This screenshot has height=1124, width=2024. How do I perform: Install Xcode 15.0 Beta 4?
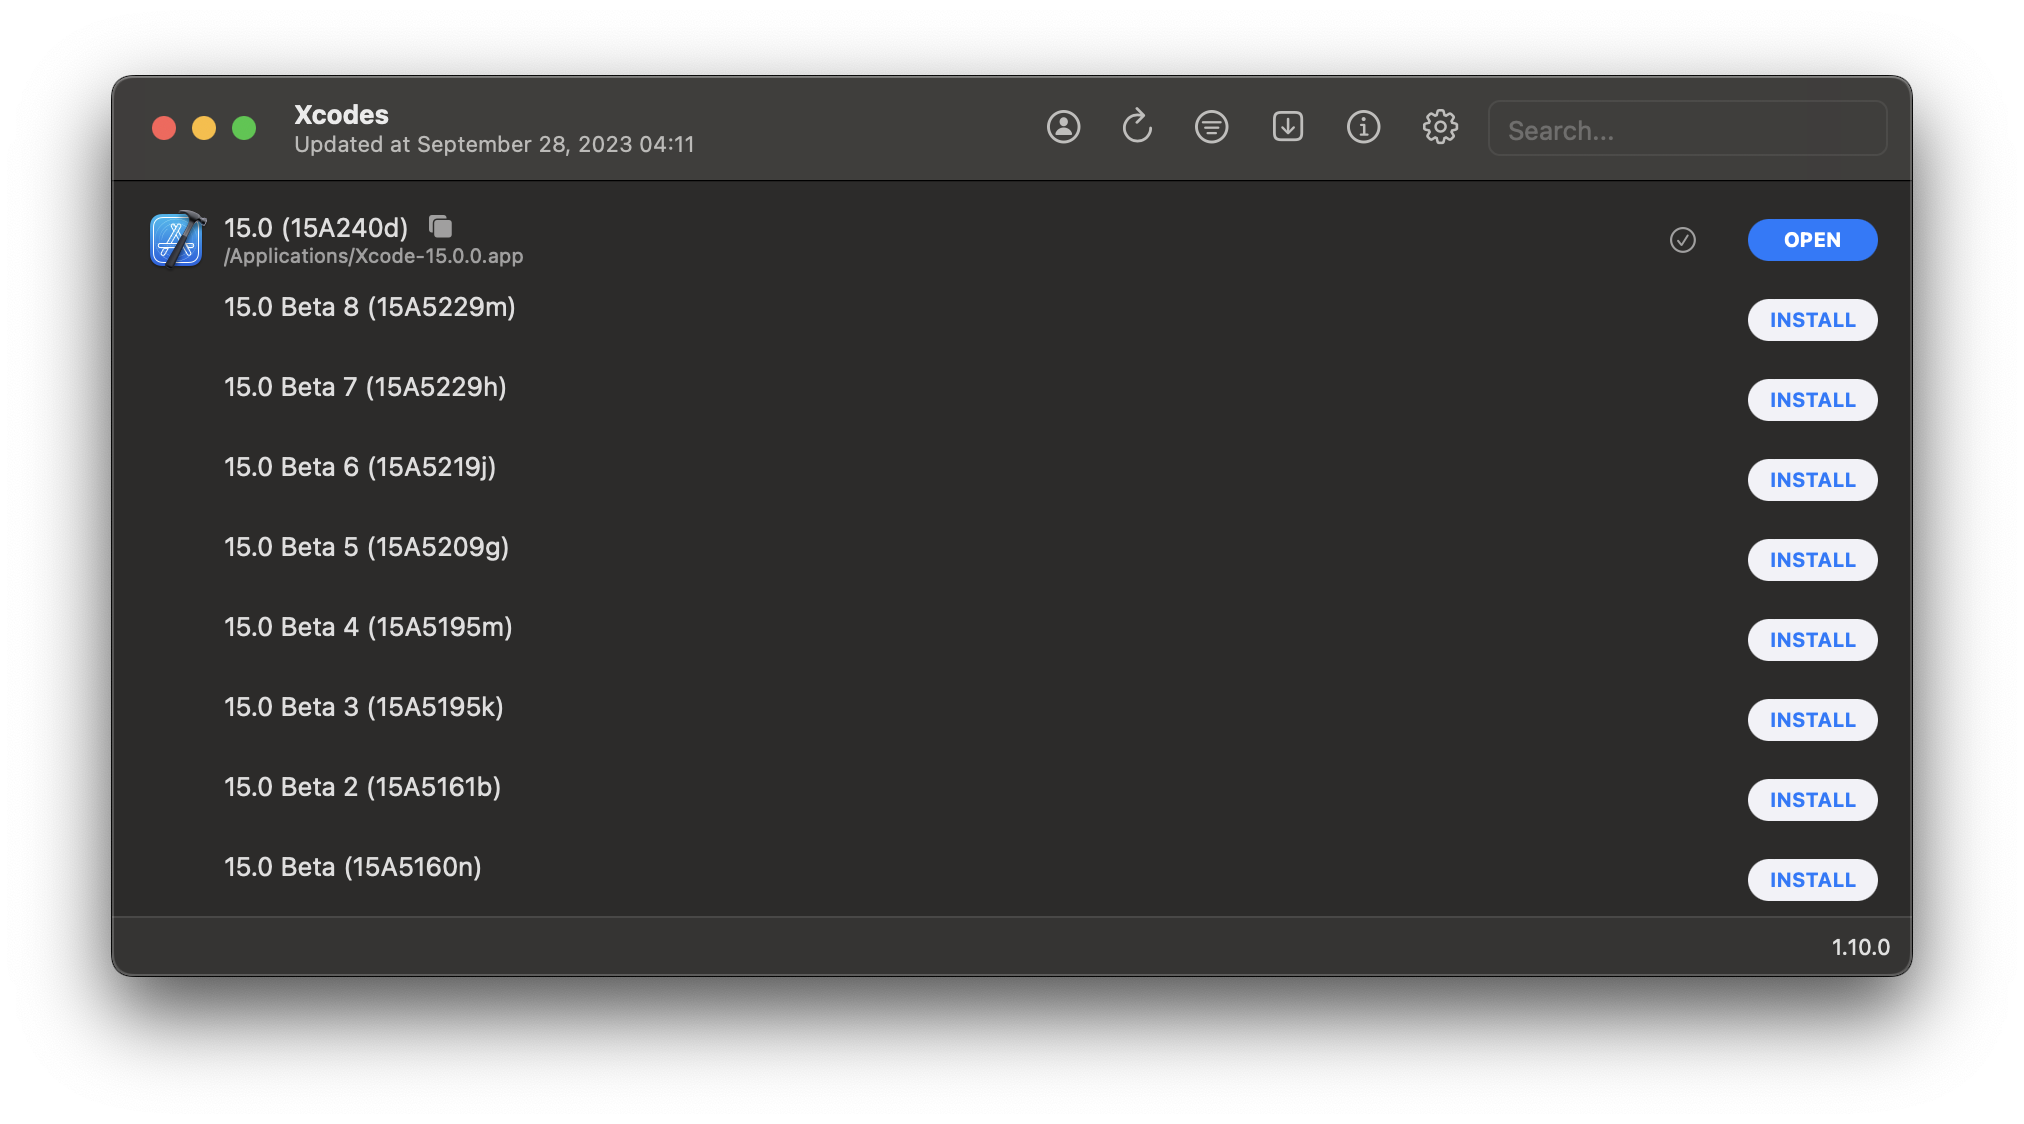[1812, 640]
